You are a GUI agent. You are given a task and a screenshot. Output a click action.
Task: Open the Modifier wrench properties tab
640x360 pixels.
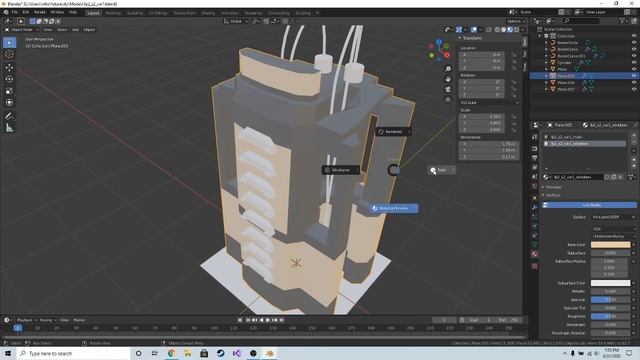pos(535,207)
